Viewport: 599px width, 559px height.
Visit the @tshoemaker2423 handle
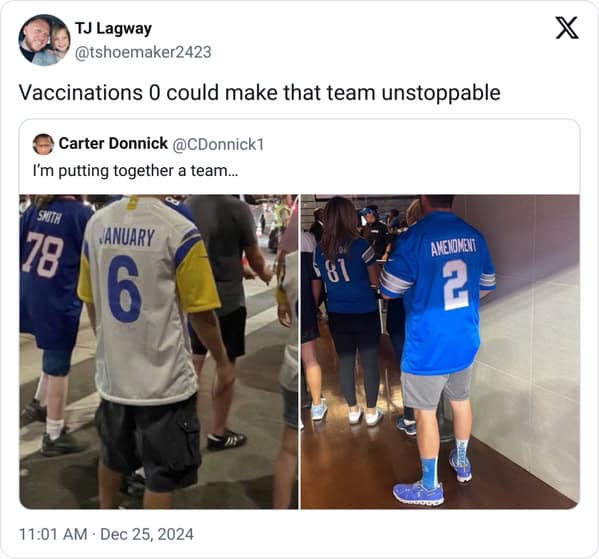pyautogui.click(x=143, y=52)
